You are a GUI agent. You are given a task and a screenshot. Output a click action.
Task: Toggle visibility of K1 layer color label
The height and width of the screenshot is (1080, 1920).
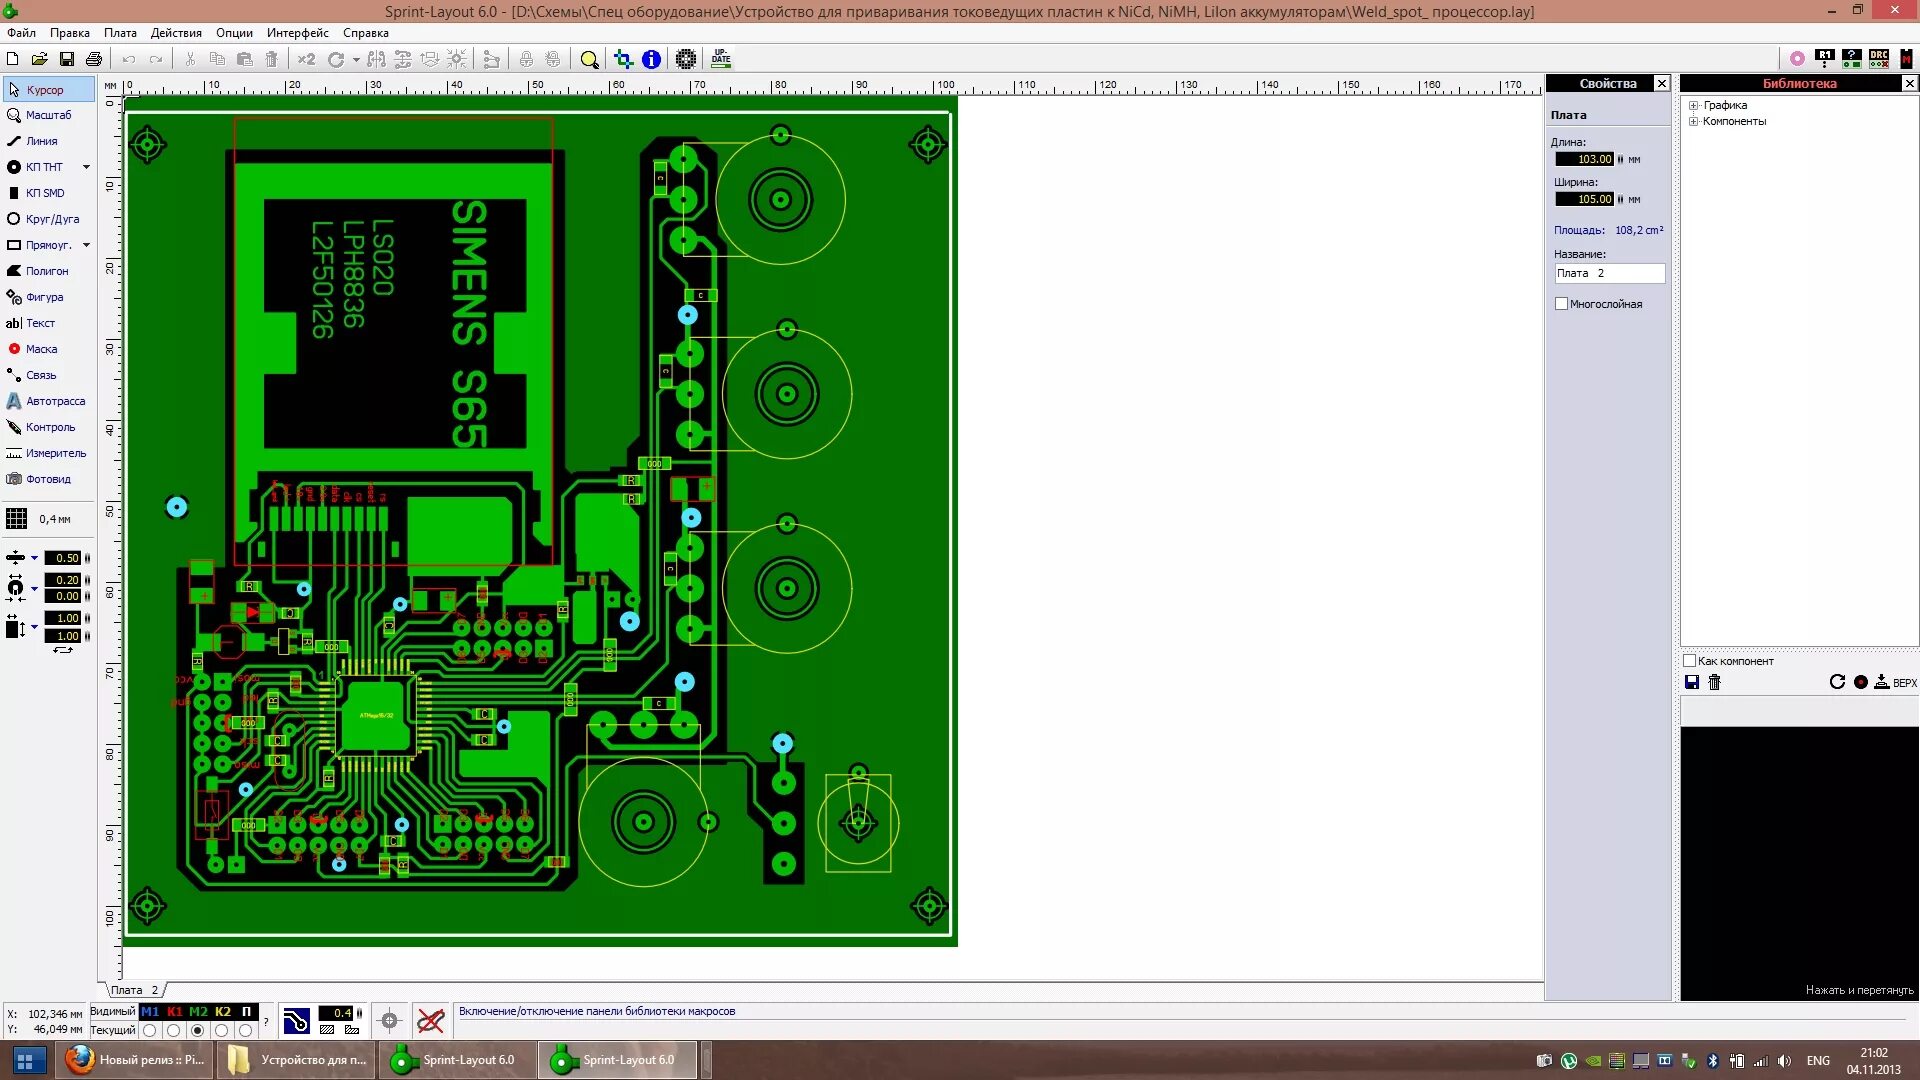pos(174,1012)
